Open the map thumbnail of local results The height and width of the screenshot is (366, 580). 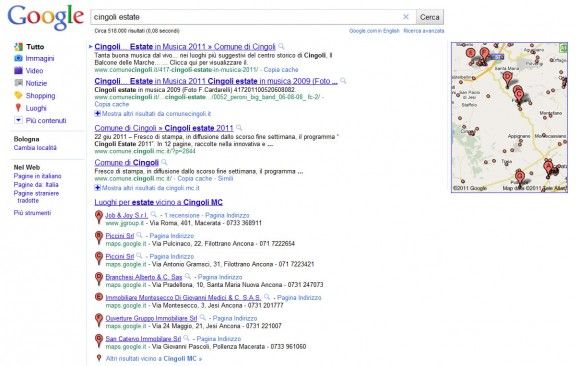click(x=509, y=117)
